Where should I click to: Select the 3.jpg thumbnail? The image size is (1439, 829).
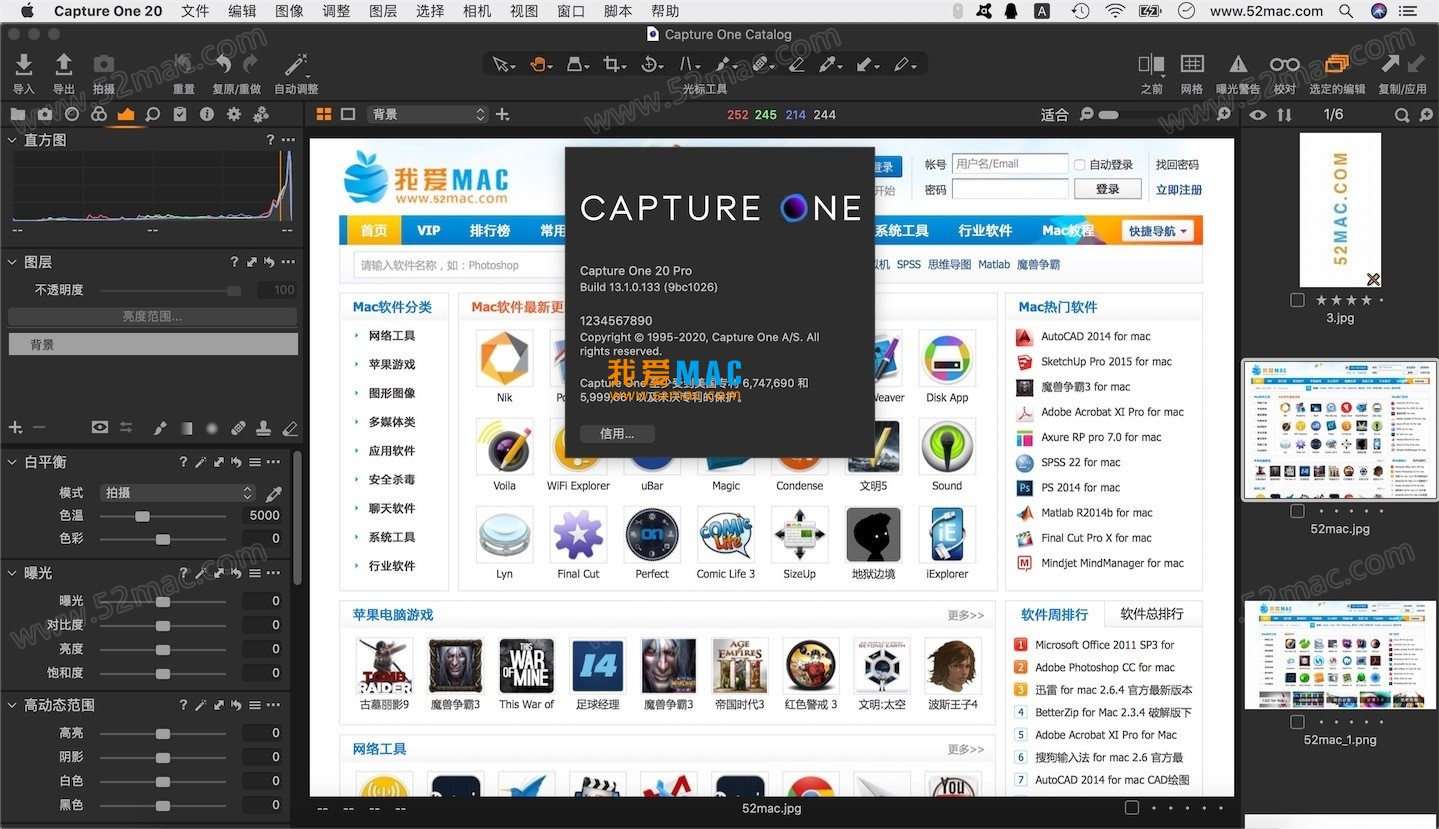pyautogui.click(x=1340, y=210)
